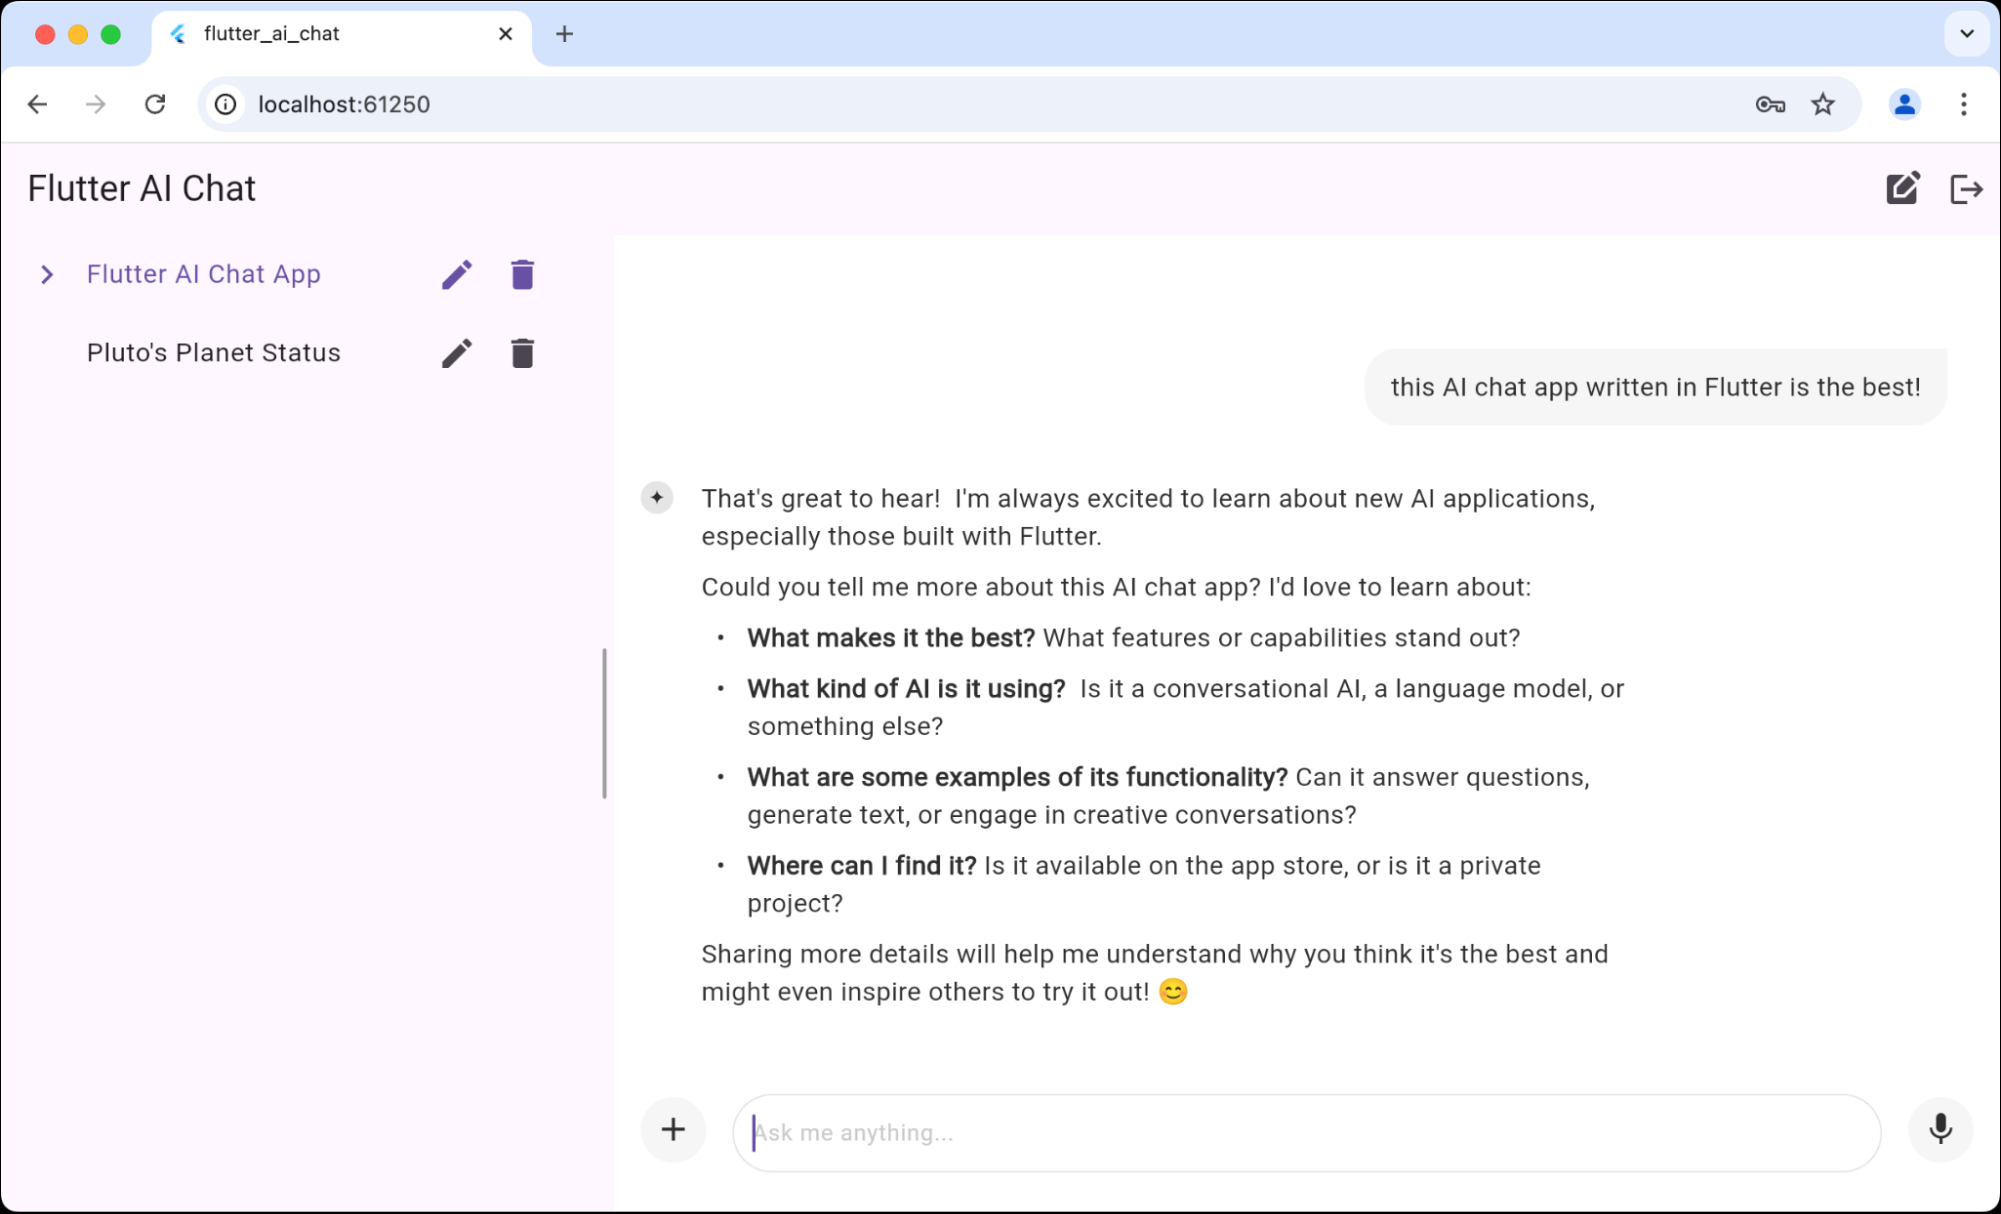This screenshot has height=1214, width=2001.
Task: Log out using the exit icon
Action: point(1966,189)
